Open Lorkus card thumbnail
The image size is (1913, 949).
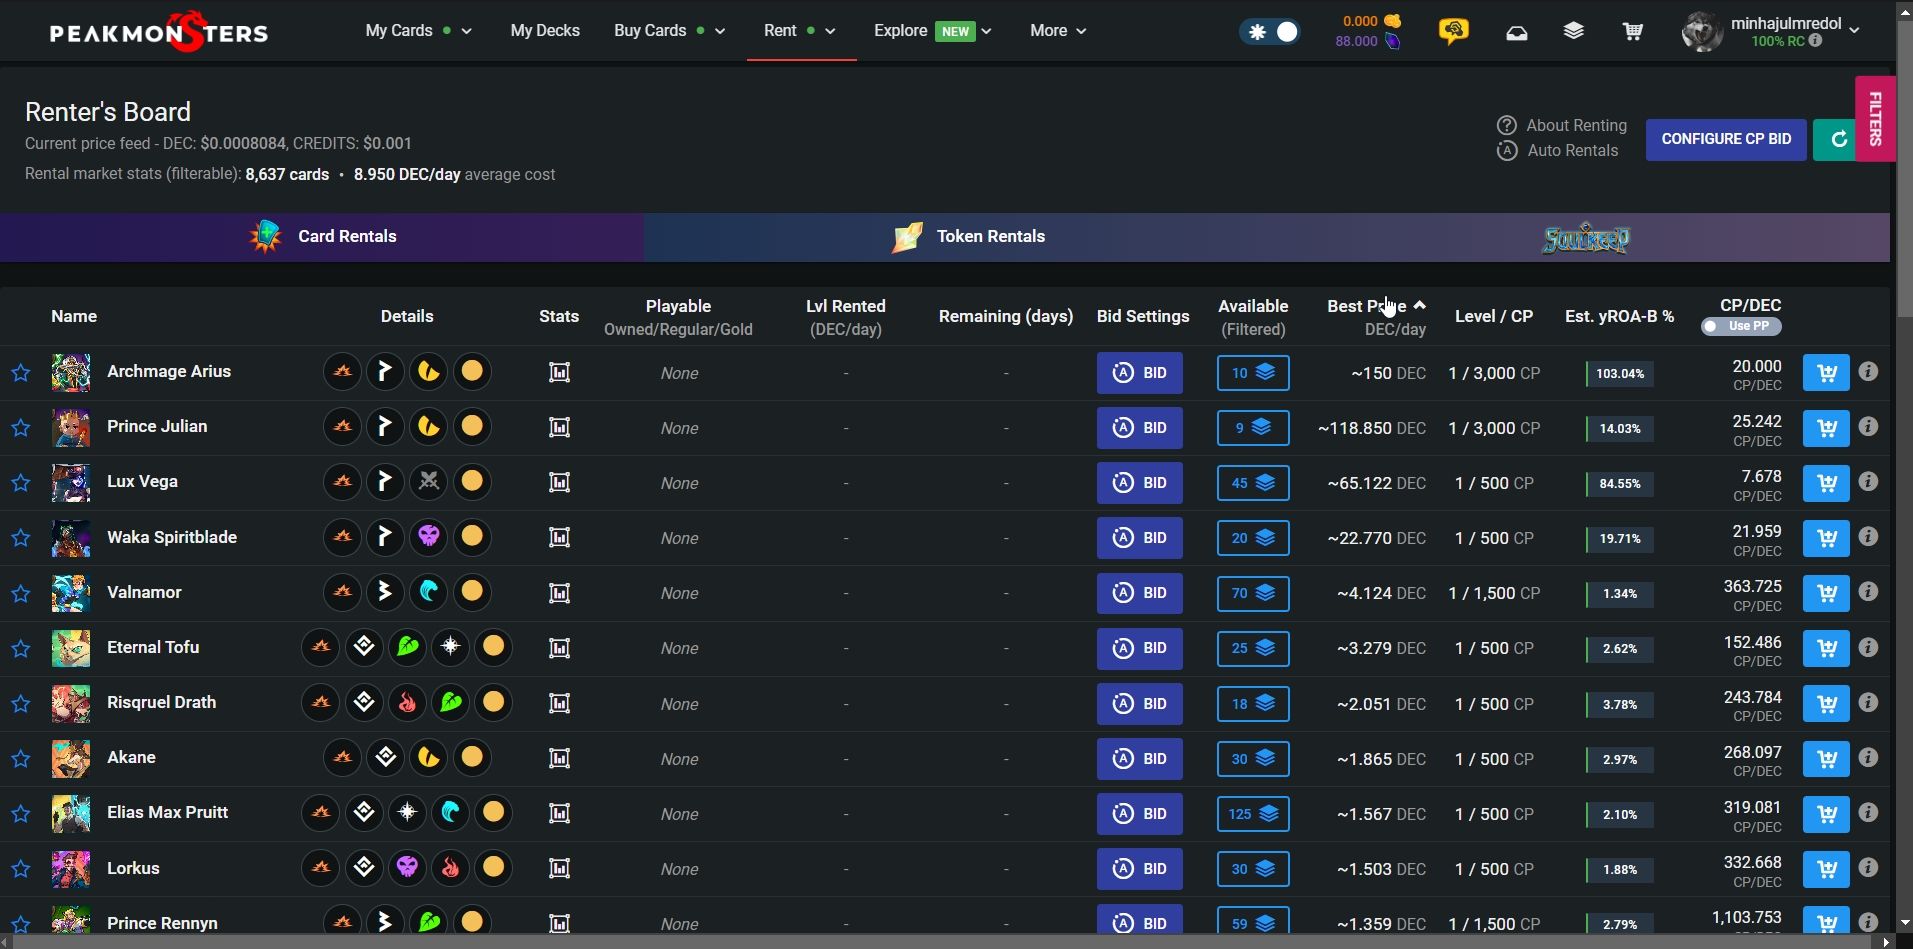coord(71,869)
